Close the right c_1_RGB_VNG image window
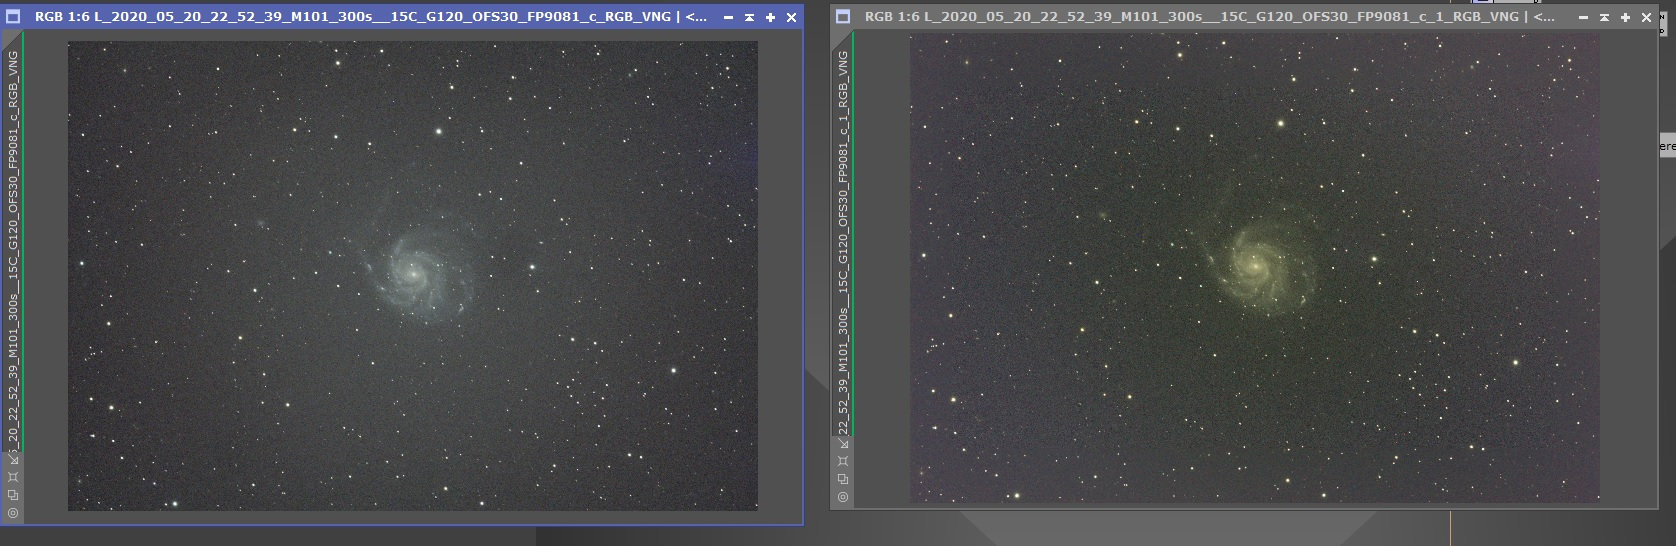This screenshot has width=1676, height=546. tap(1646, 17)
